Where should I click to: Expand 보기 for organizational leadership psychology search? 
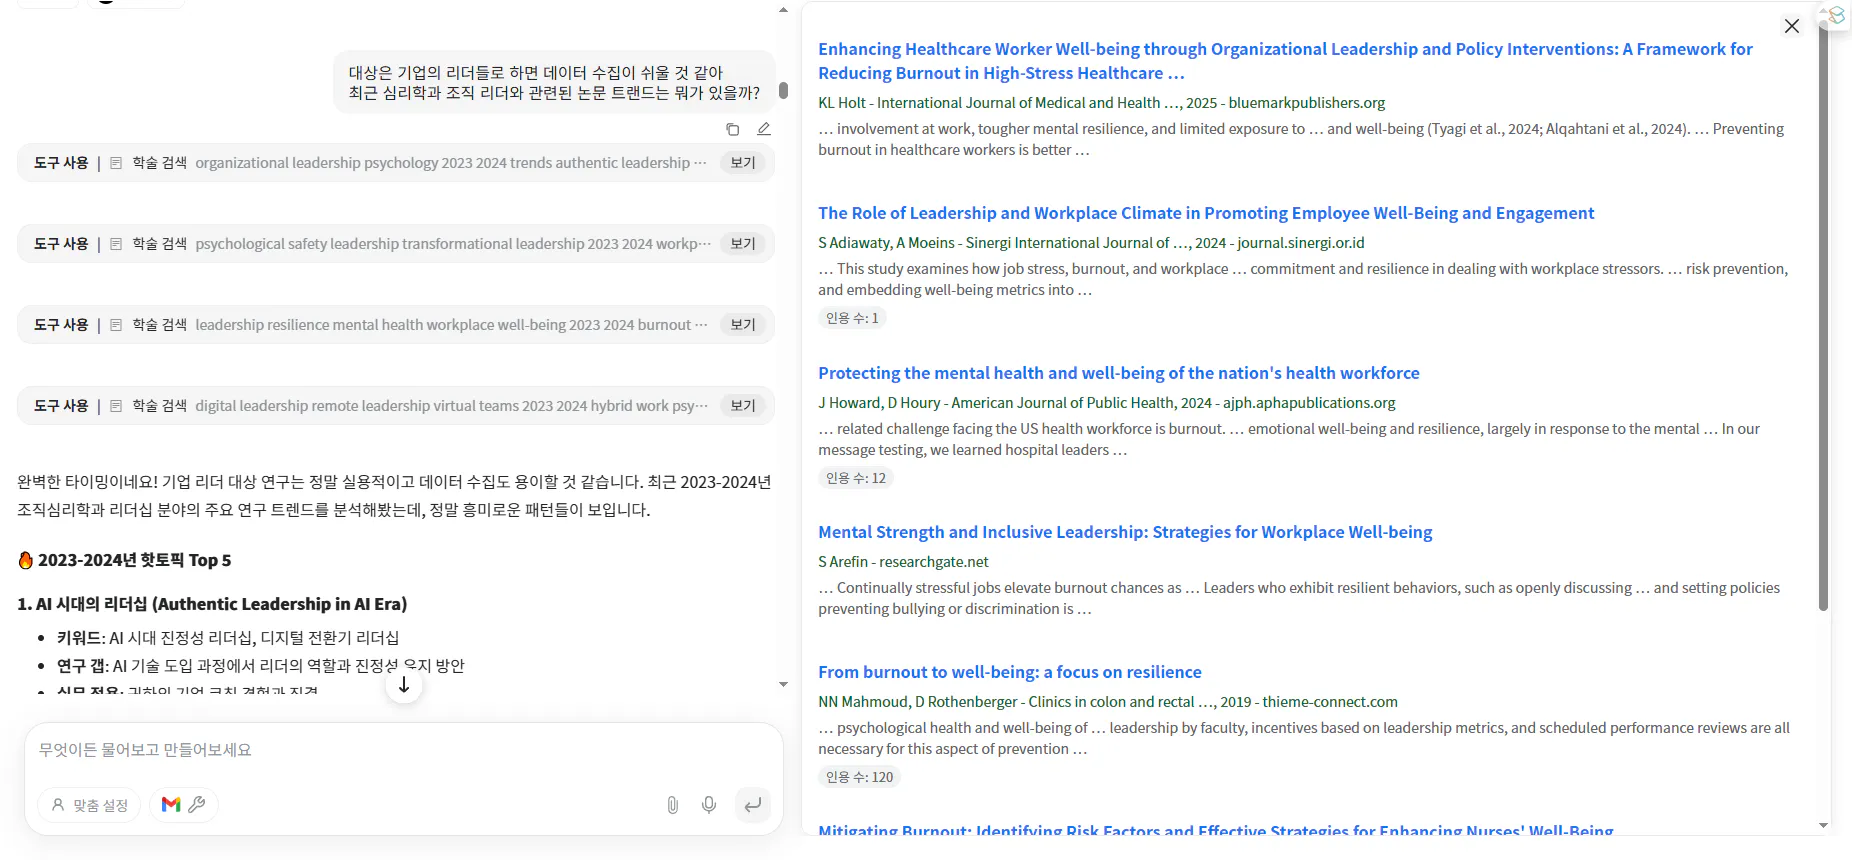743,163
